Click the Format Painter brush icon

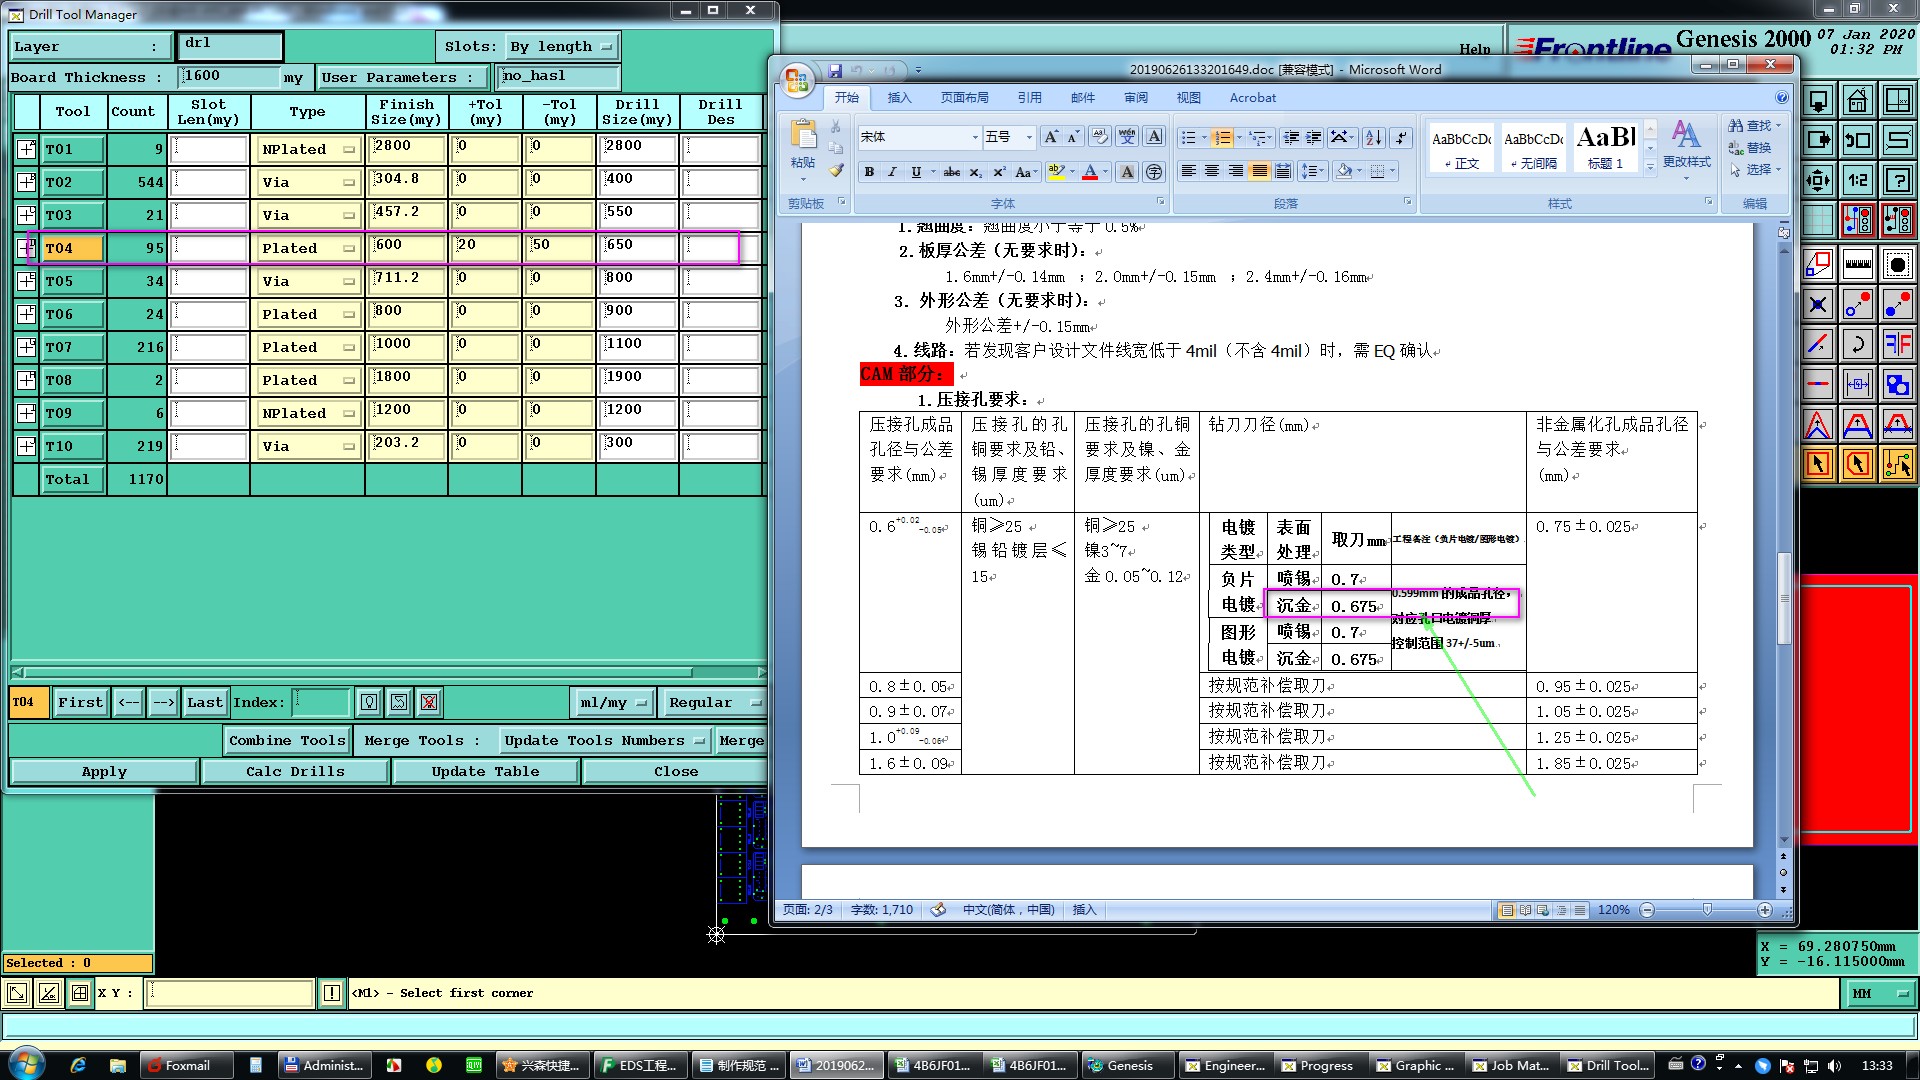(x=836, y=171)
